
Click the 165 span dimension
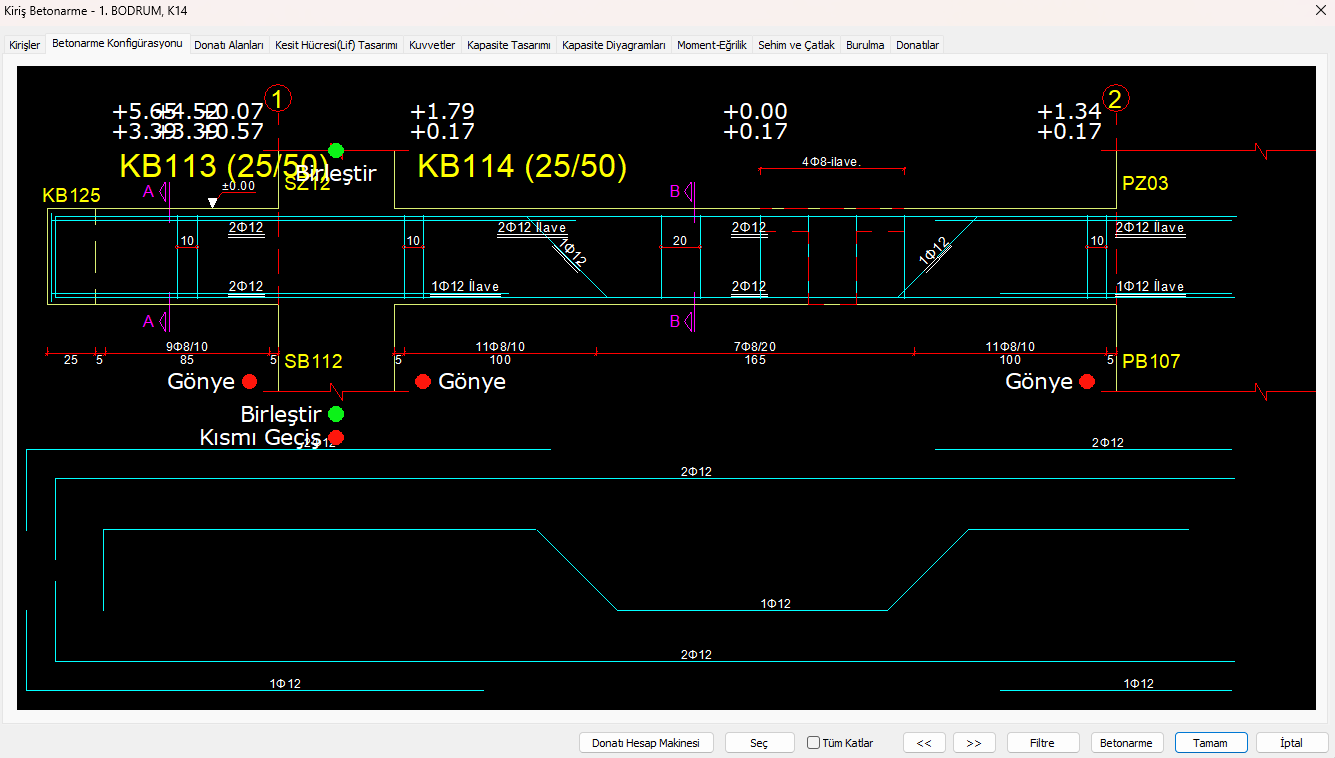tap(755, 360)
